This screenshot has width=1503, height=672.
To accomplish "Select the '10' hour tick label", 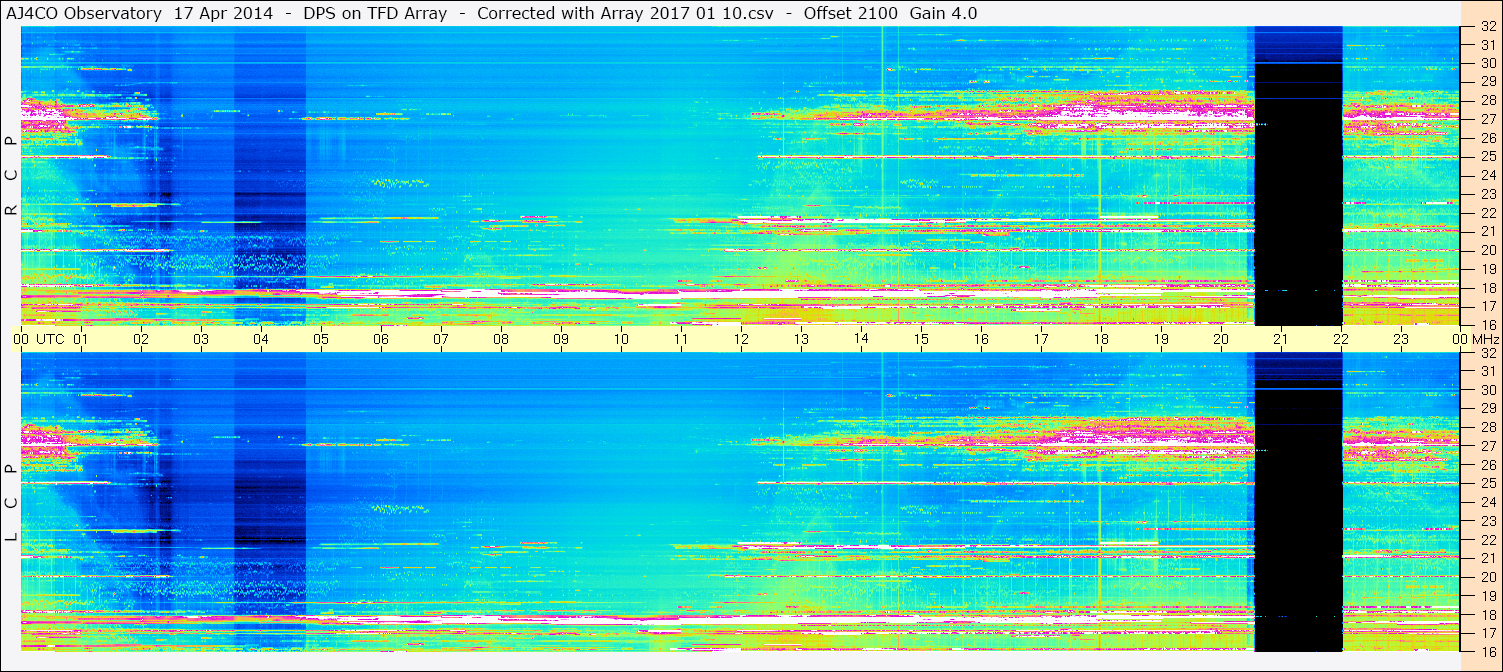I will point(621,339).
